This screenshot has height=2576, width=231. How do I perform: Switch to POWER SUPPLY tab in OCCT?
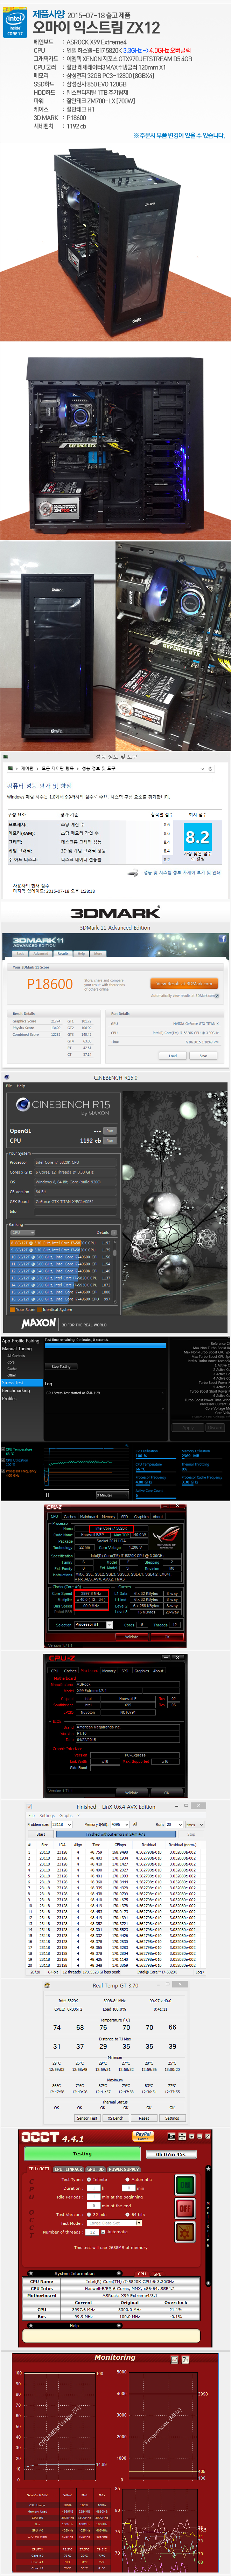[x=124, y=2169]
